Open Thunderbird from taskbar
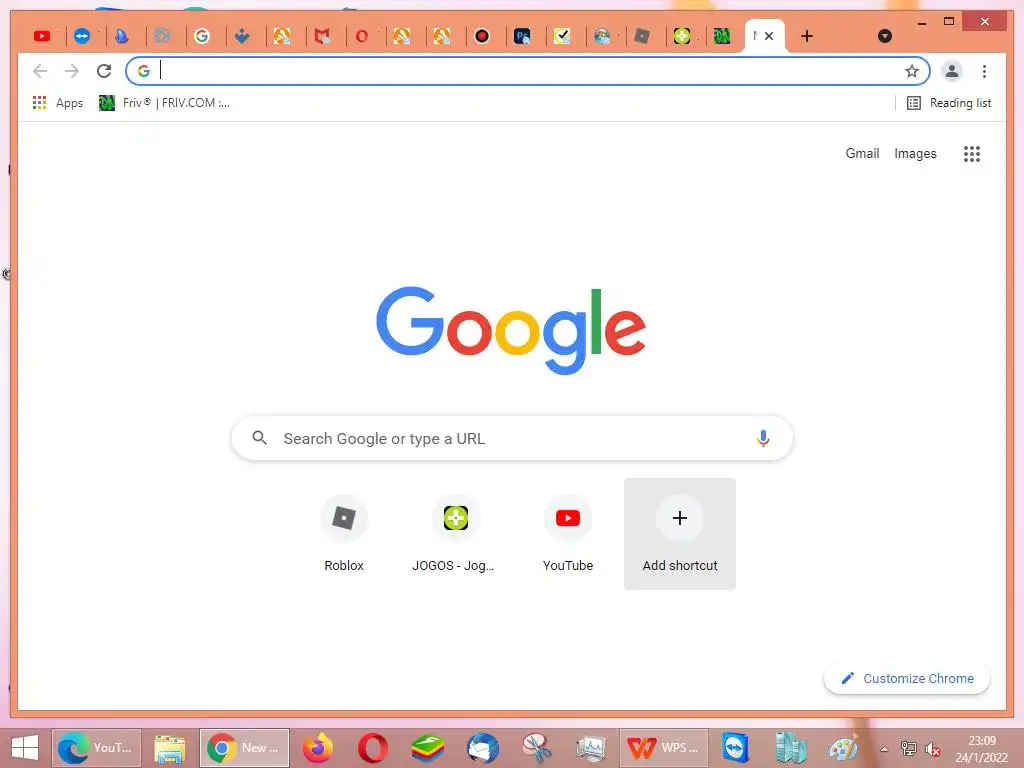Viewport: 1024px width, 768px height. (x=483, y=748)
